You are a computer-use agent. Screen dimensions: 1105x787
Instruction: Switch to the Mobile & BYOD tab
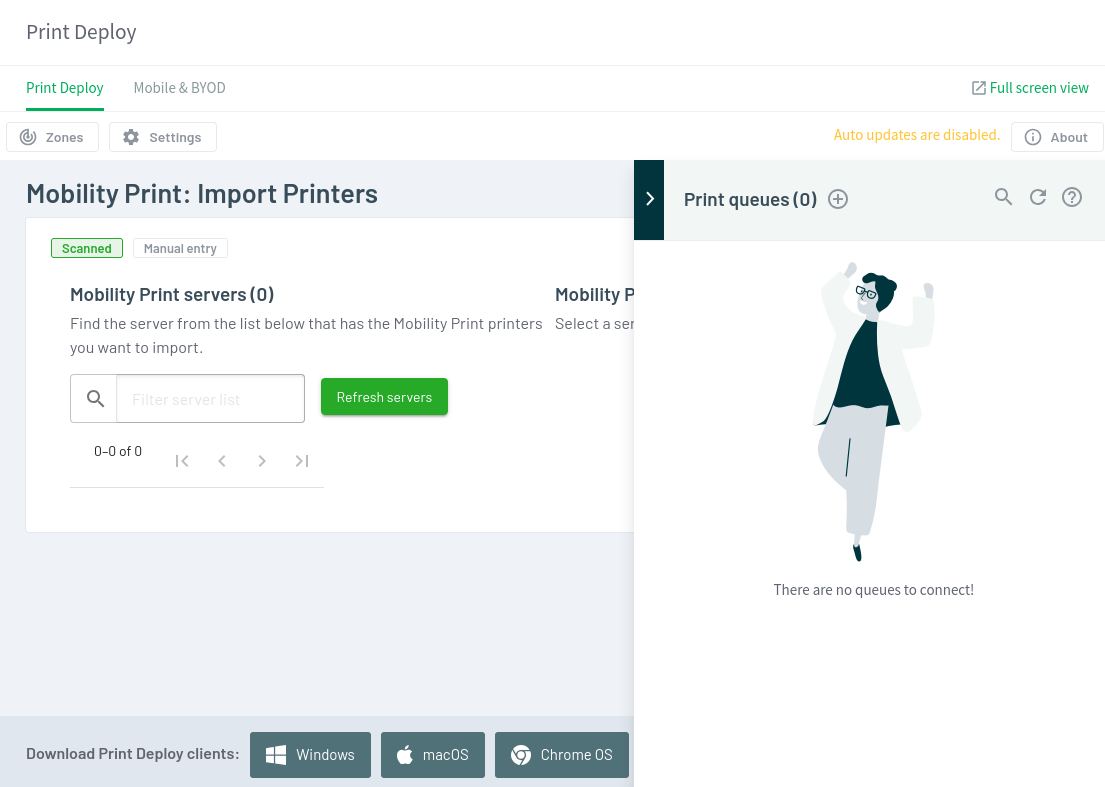(x=180, y=88)
